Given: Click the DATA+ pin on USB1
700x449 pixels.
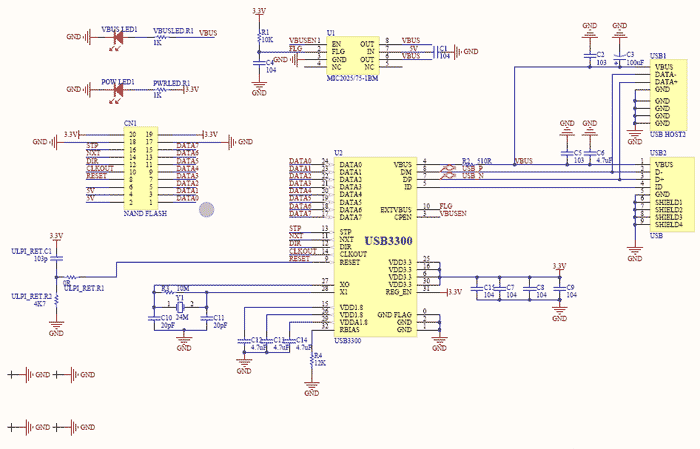Looking at the screenshot, I should click(666, 82).
